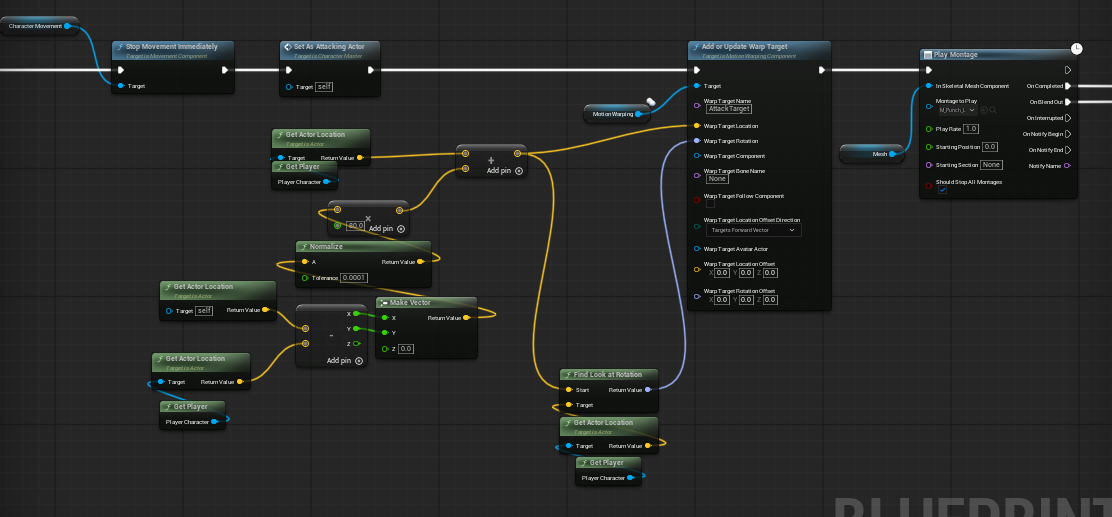Screen dimensions: 1112x517
Task: Click Add pin on the subtract node
Action: [345, 360]
